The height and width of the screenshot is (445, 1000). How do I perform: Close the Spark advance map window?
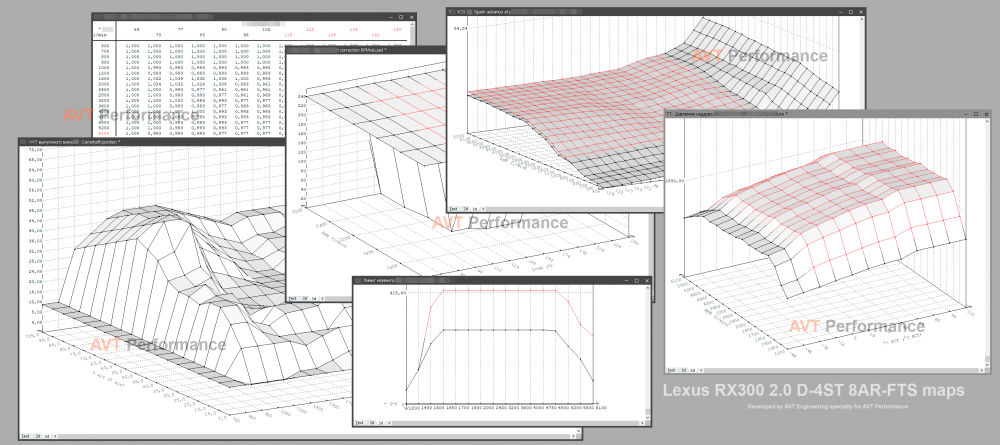859,10
